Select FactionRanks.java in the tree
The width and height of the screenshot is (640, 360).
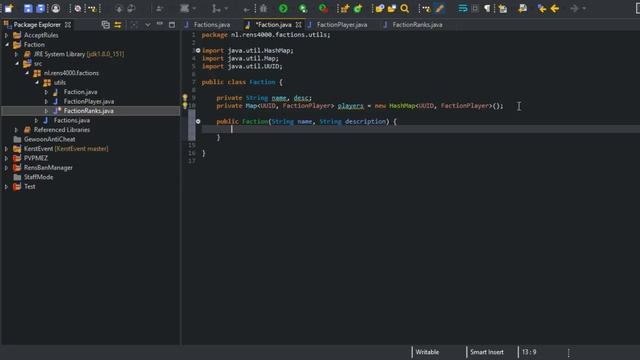(89, 111)
